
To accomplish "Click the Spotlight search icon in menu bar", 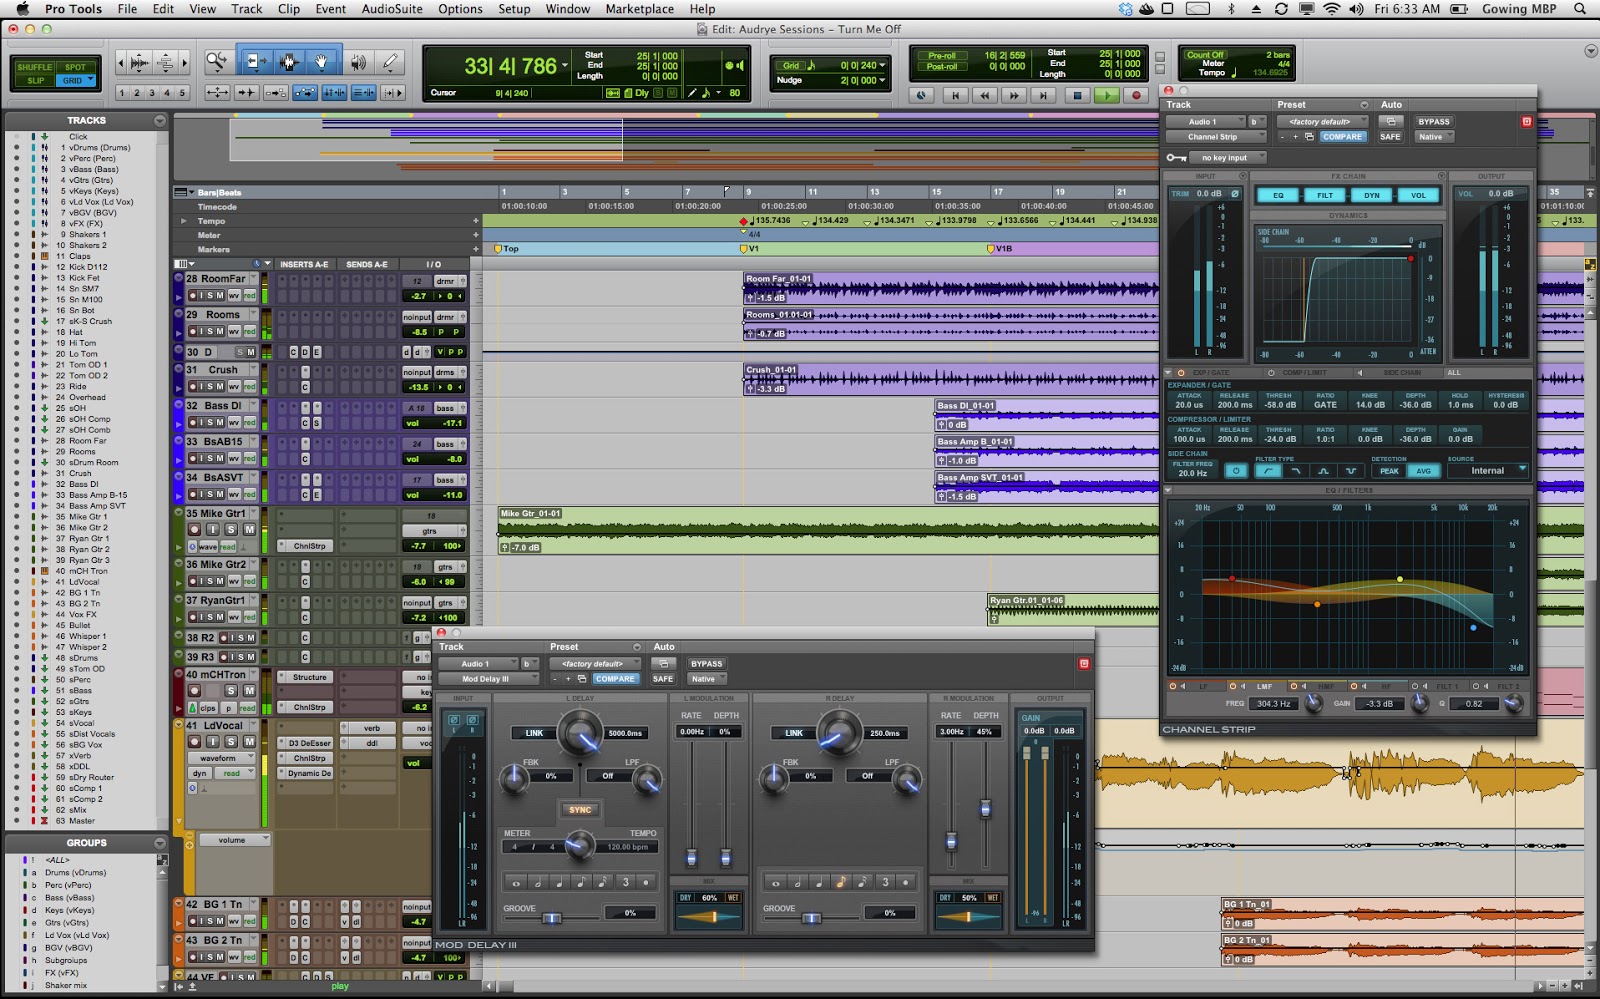I will (x=1578, y=9).
